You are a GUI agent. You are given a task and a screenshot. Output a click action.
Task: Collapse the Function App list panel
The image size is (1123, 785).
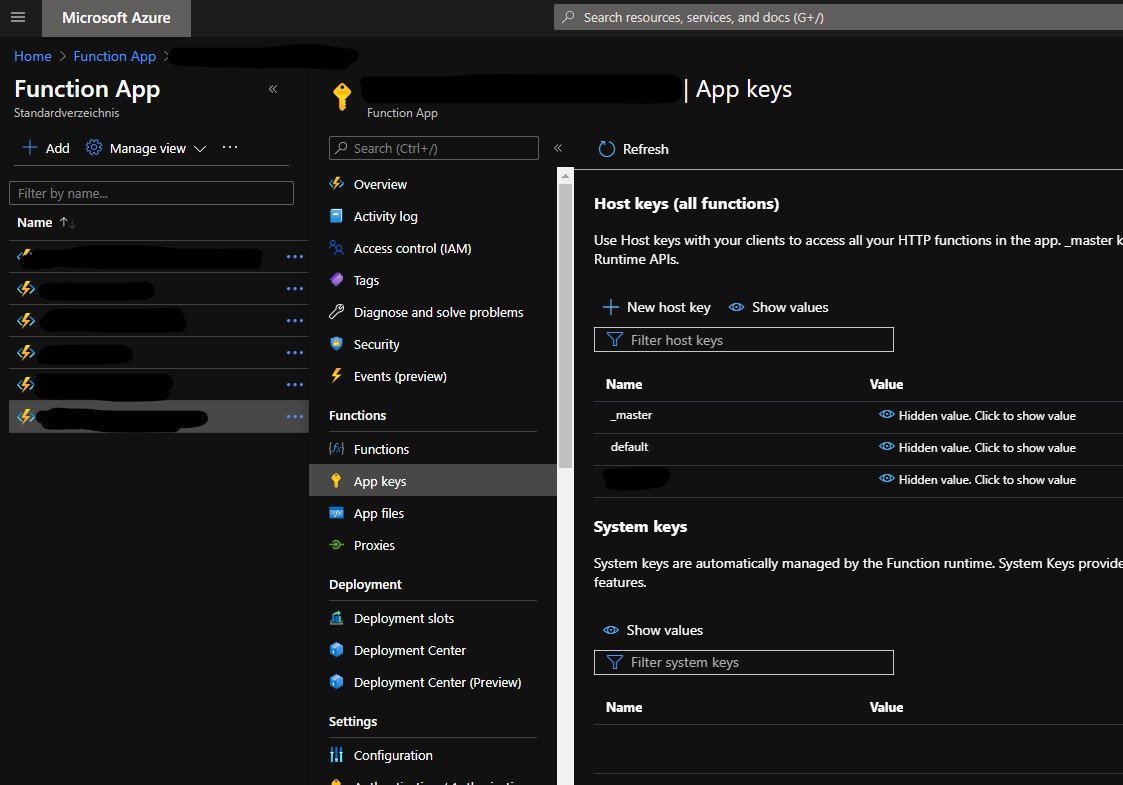coord(273,89)
